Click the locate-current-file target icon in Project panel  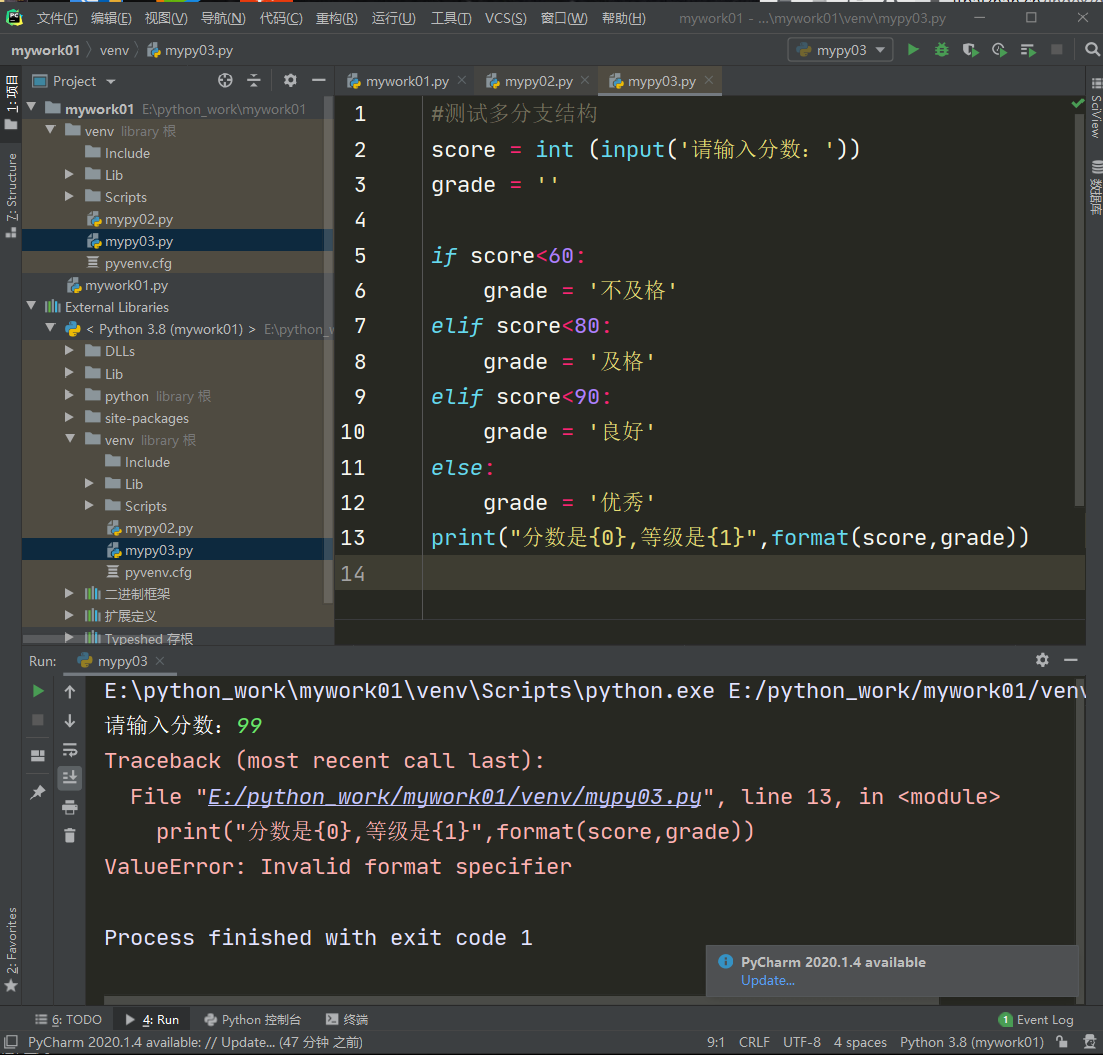pos(225,81)
